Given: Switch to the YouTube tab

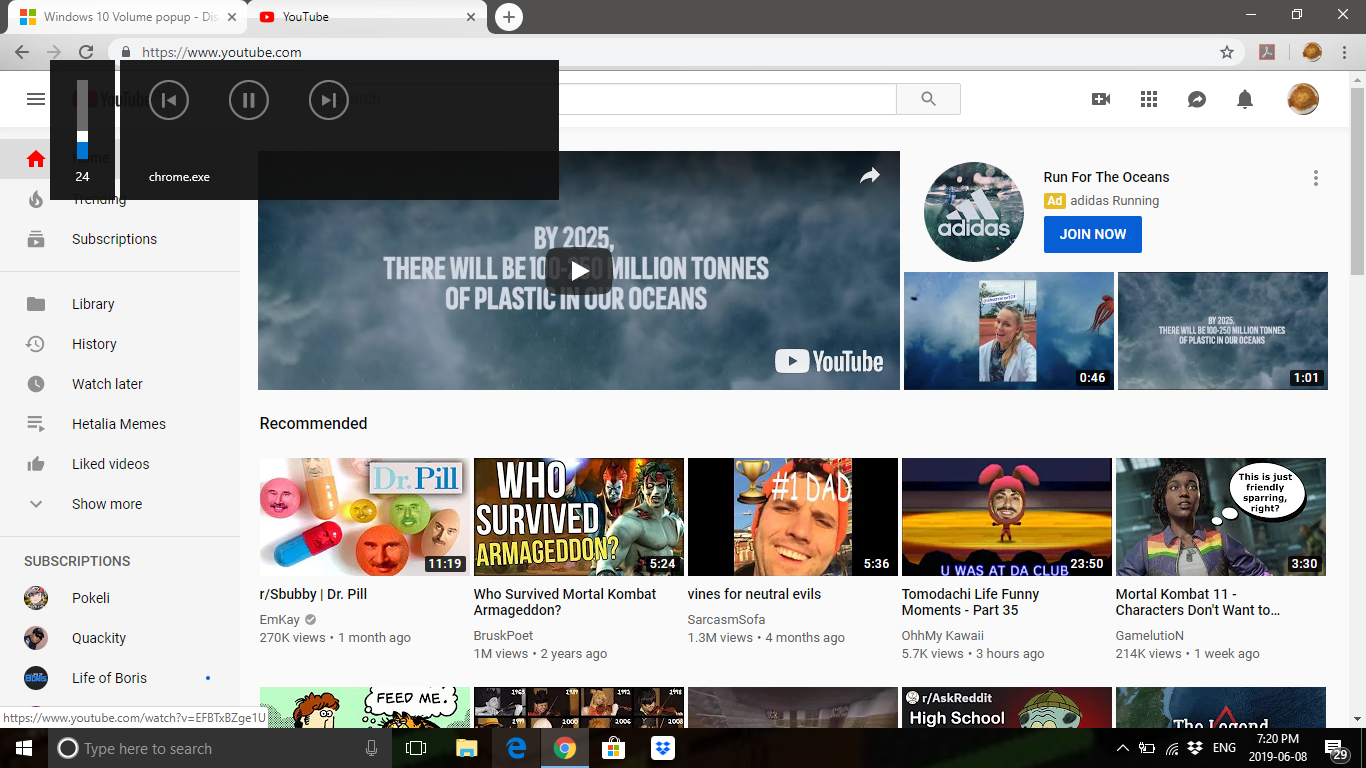Looking at the screenshot, I should click(367, 17).
